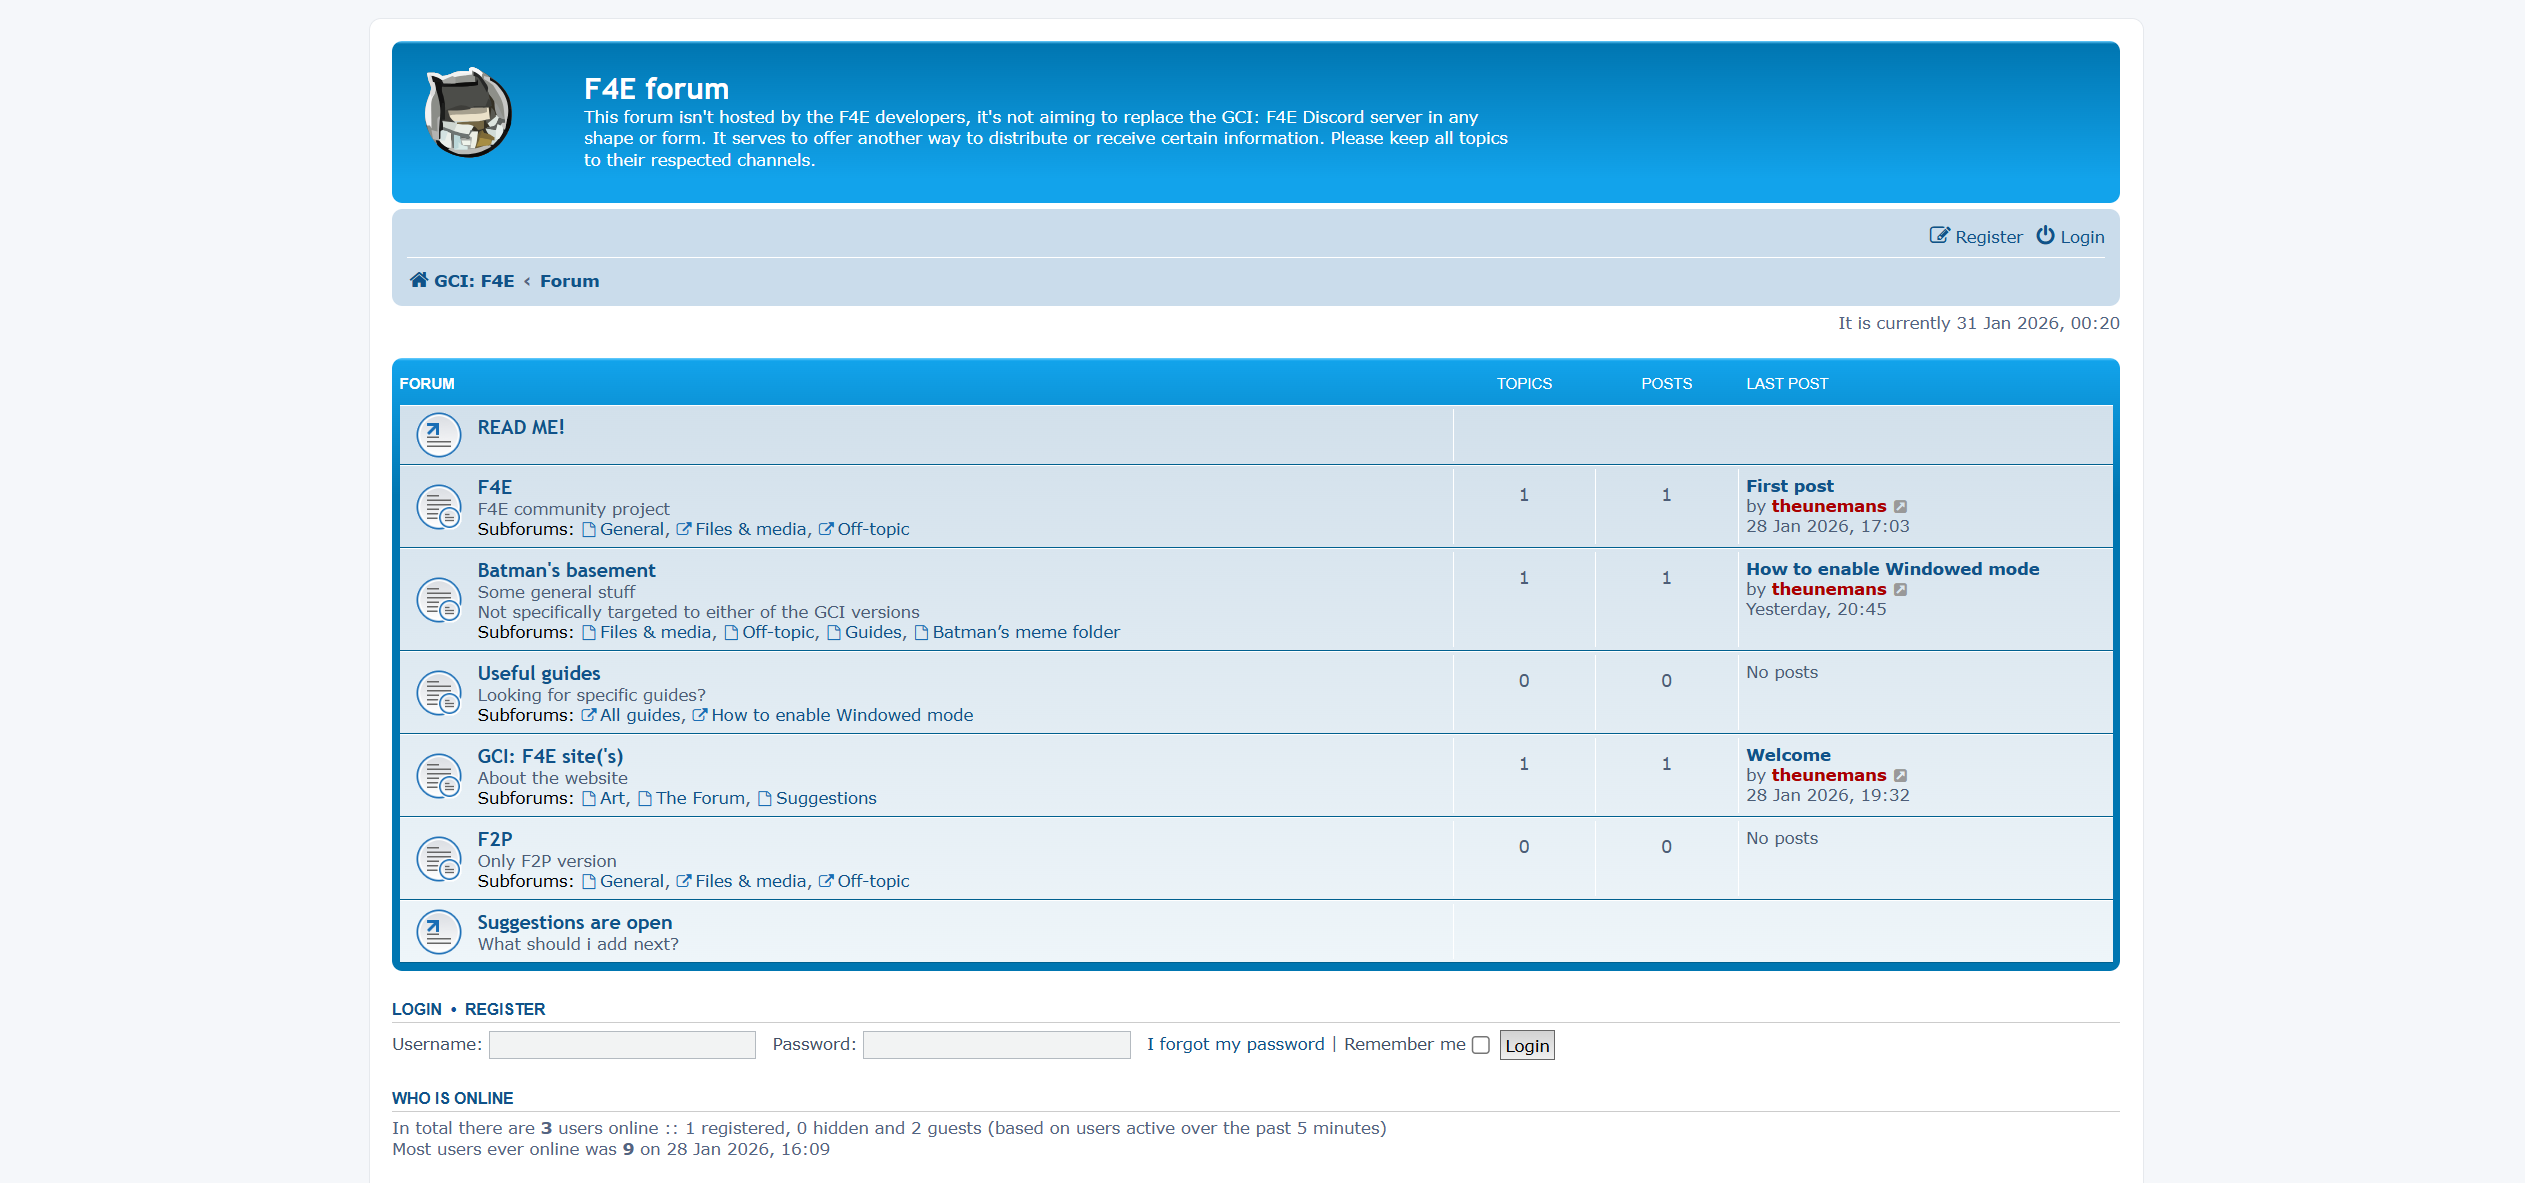Click the Useful guides forum icon
This screenshot has height=1183, width=2525.
[438, 693]
